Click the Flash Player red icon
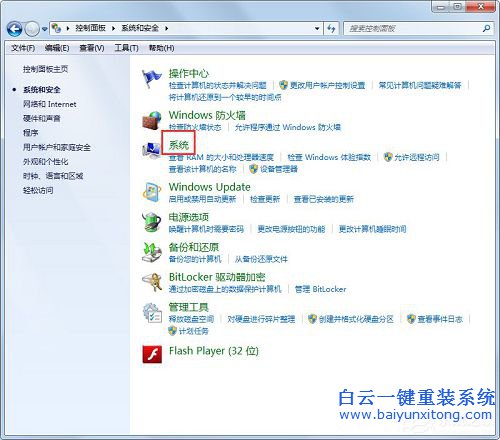 152,354
